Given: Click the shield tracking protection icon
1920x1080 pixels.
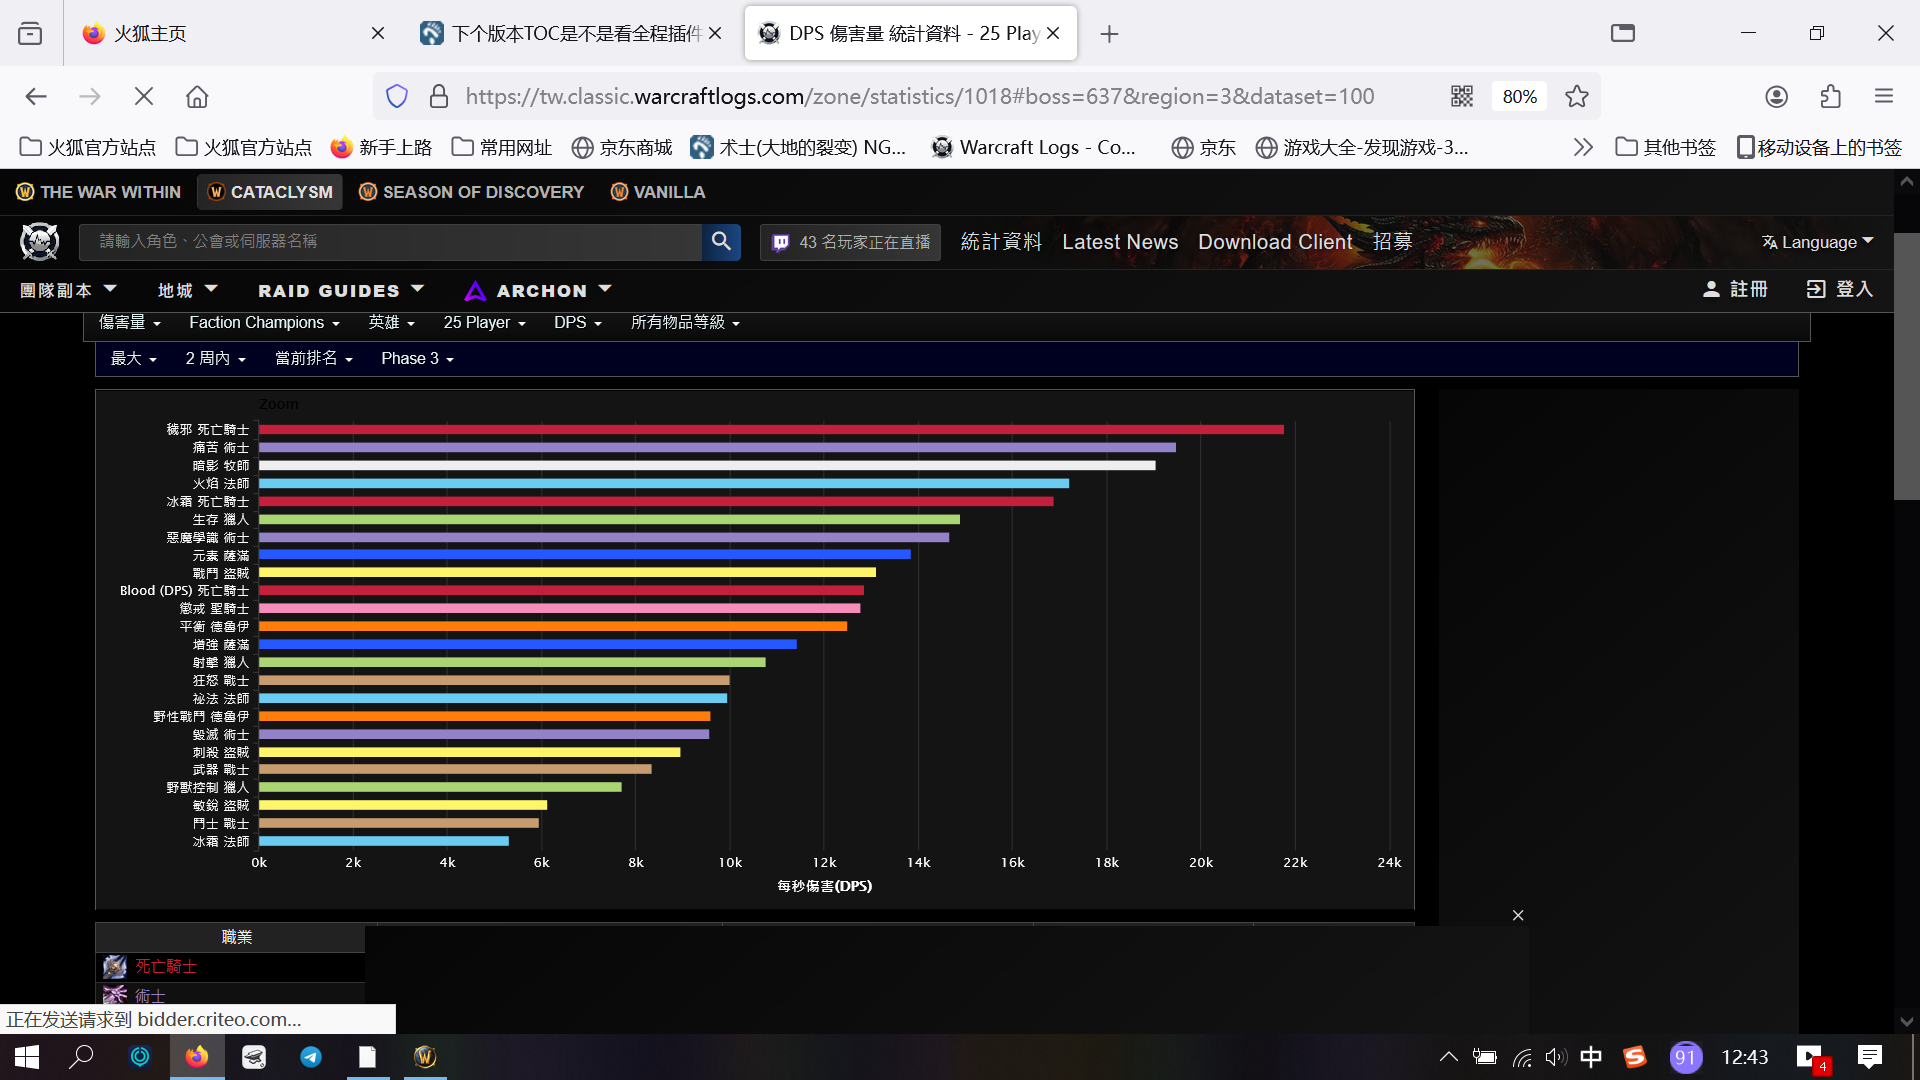Looking at the screenshot, I should [x=397, y=96].
